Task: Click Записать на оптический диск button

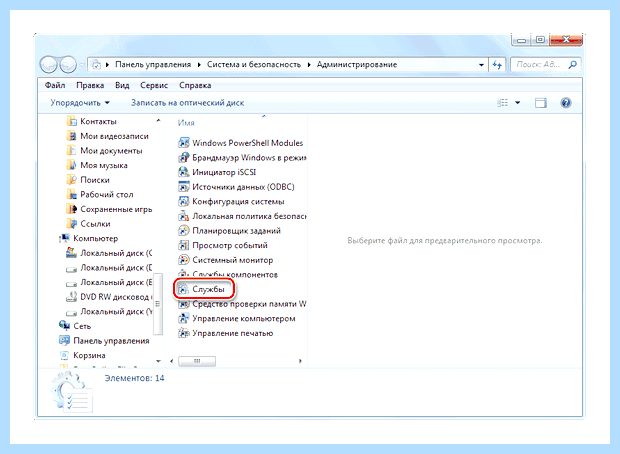Action: click(x=187, y=103)
